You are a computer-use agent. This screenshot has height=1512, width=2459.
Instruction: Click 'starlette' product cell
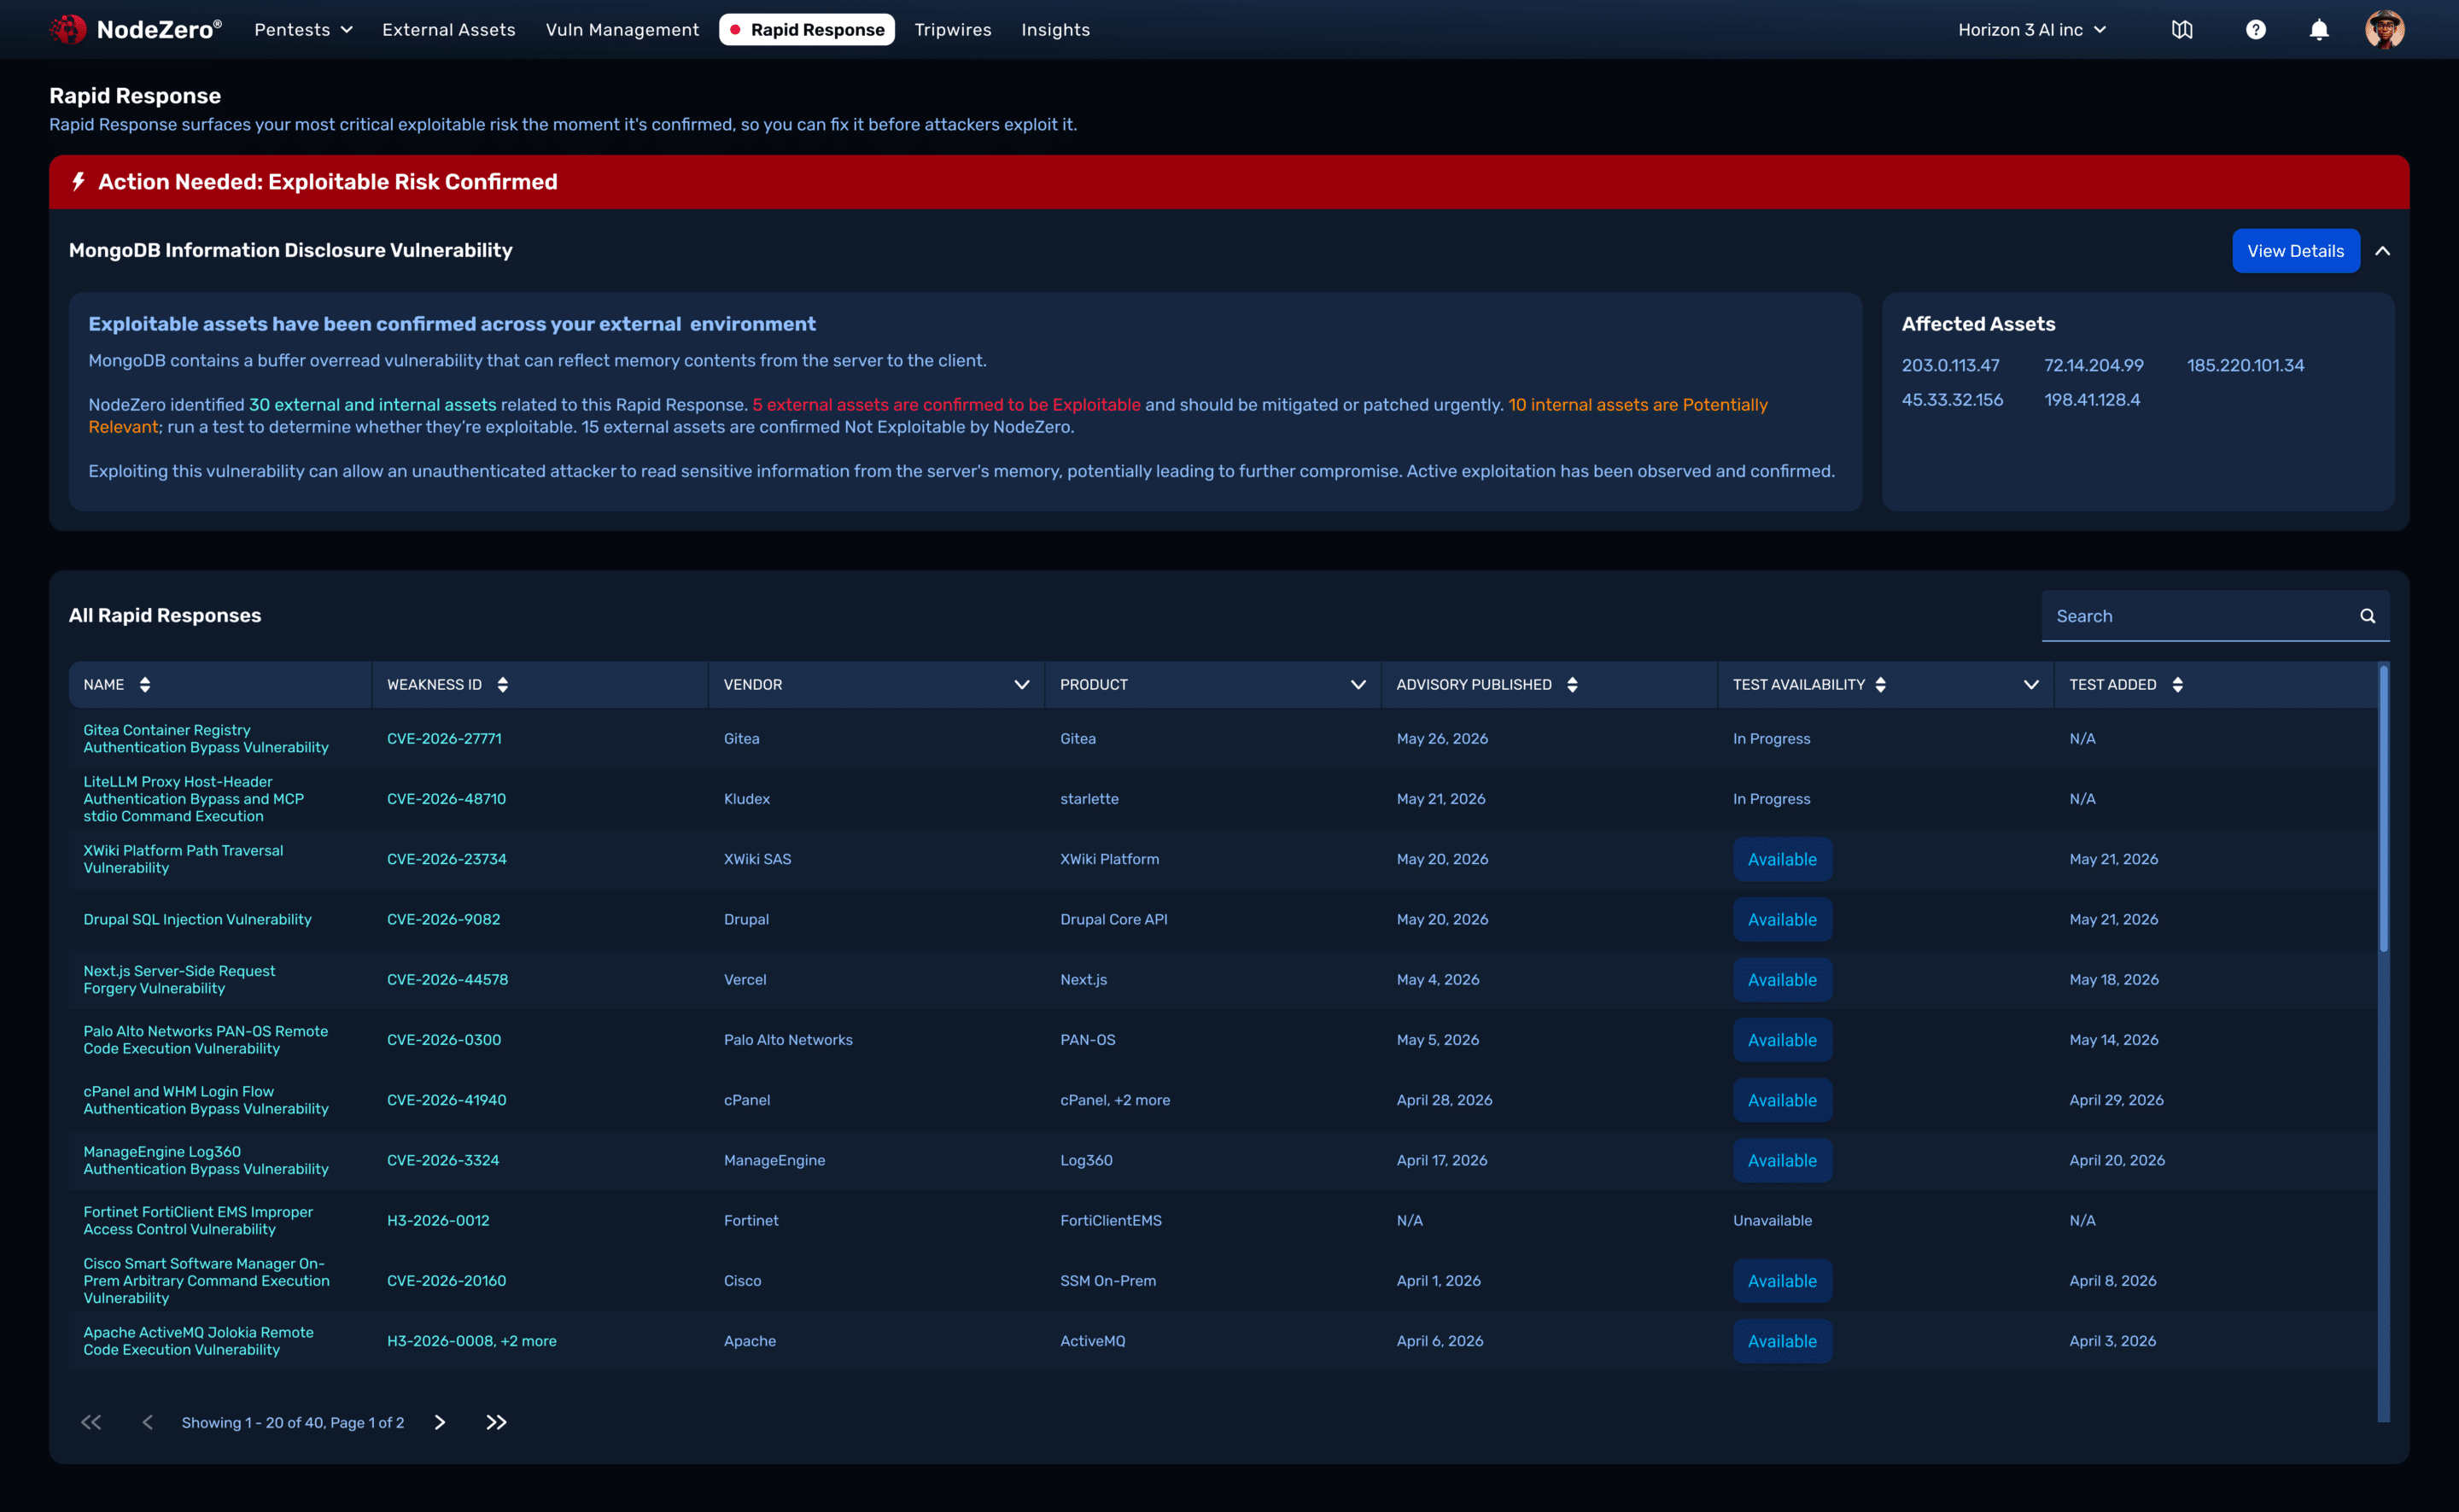[x=1089, y=799]
